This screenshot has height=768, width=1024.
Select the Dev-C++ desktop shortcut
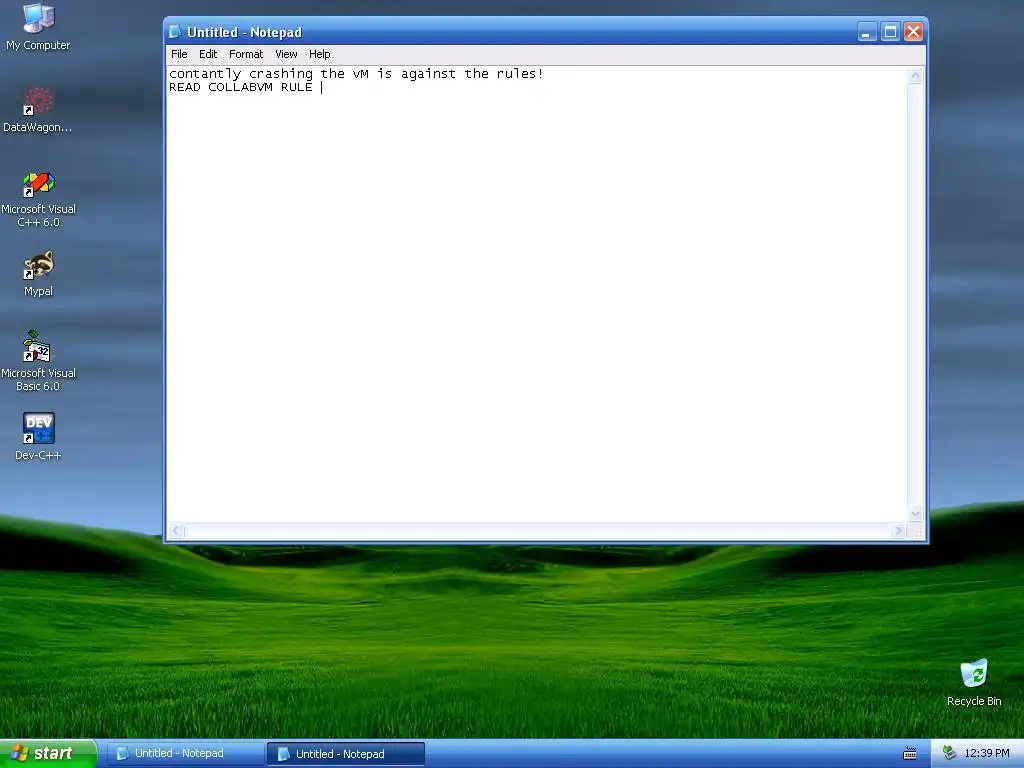[x=38, y=436]
